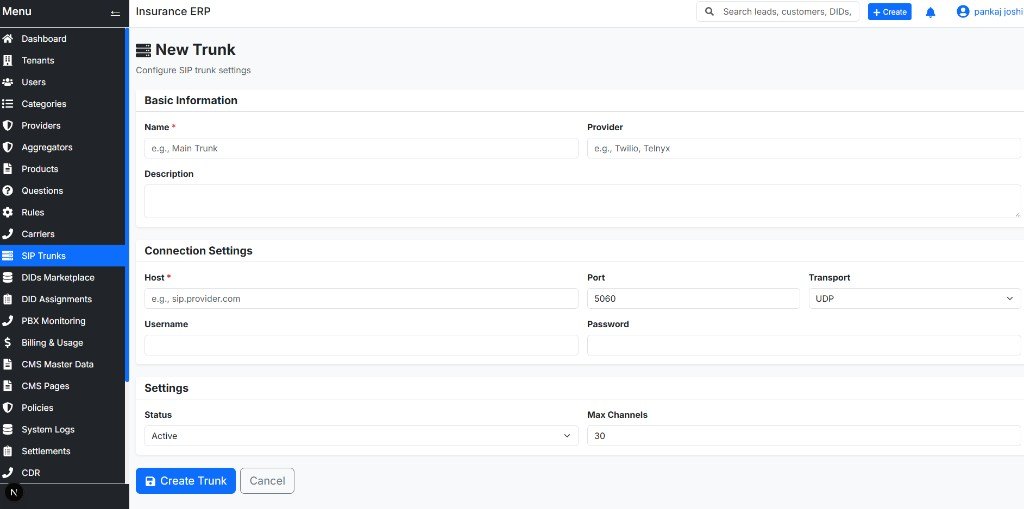Focus the trunk Name input field
The height and width of the screenshot is (509, 1024).
pos(361,148)
